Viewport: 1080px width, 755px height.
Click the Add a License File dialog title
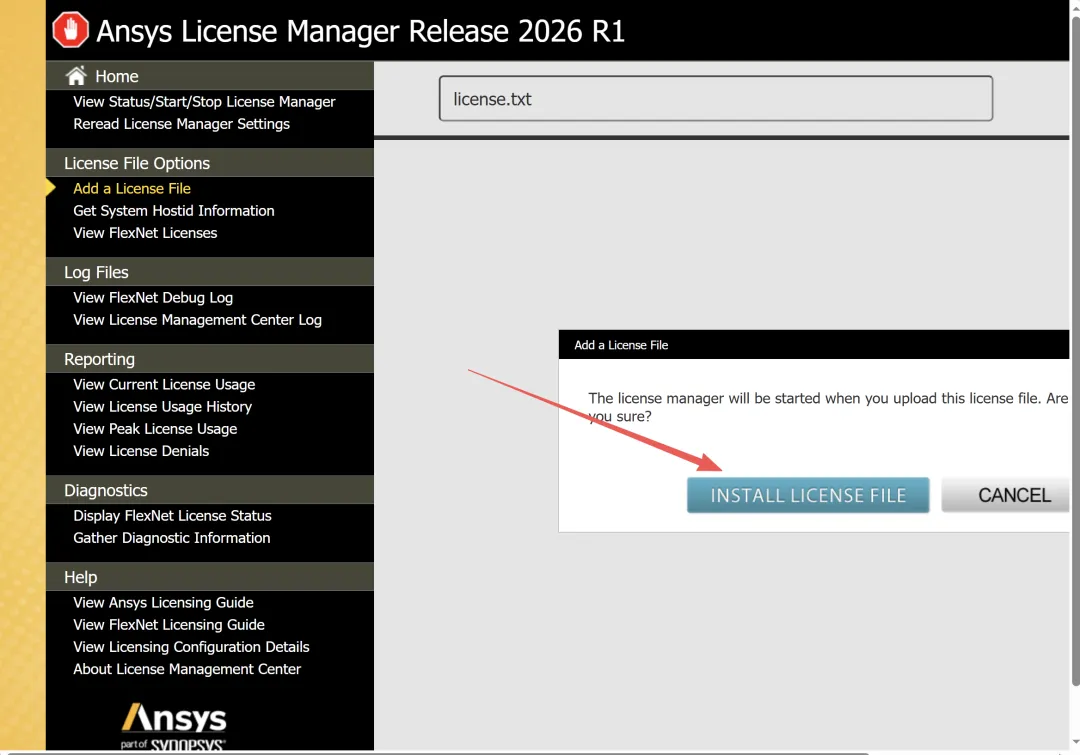621,344
